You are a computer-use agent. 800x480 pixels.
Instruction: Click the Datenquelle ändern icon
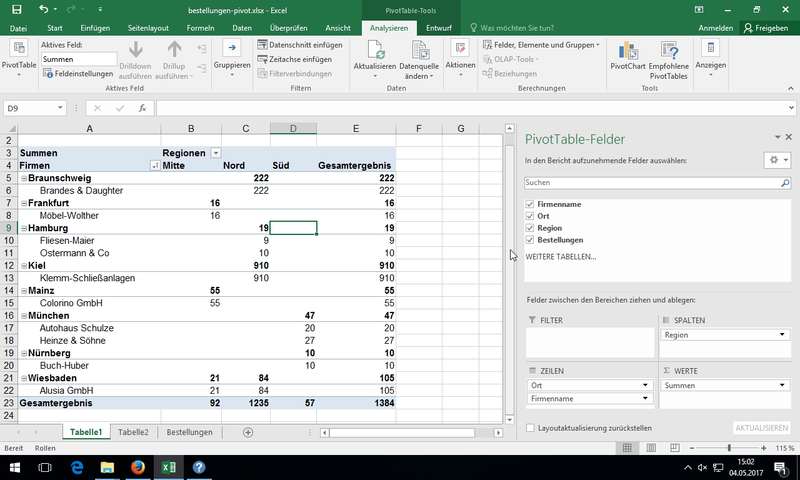418,50
